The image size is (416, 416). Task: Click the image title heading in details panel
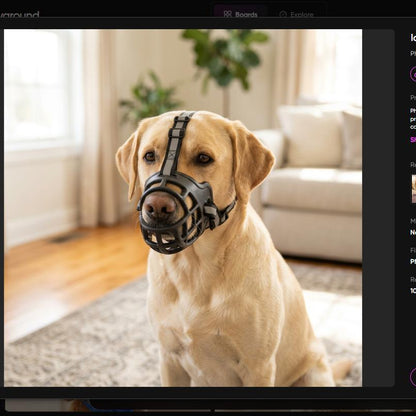point(413,38)
